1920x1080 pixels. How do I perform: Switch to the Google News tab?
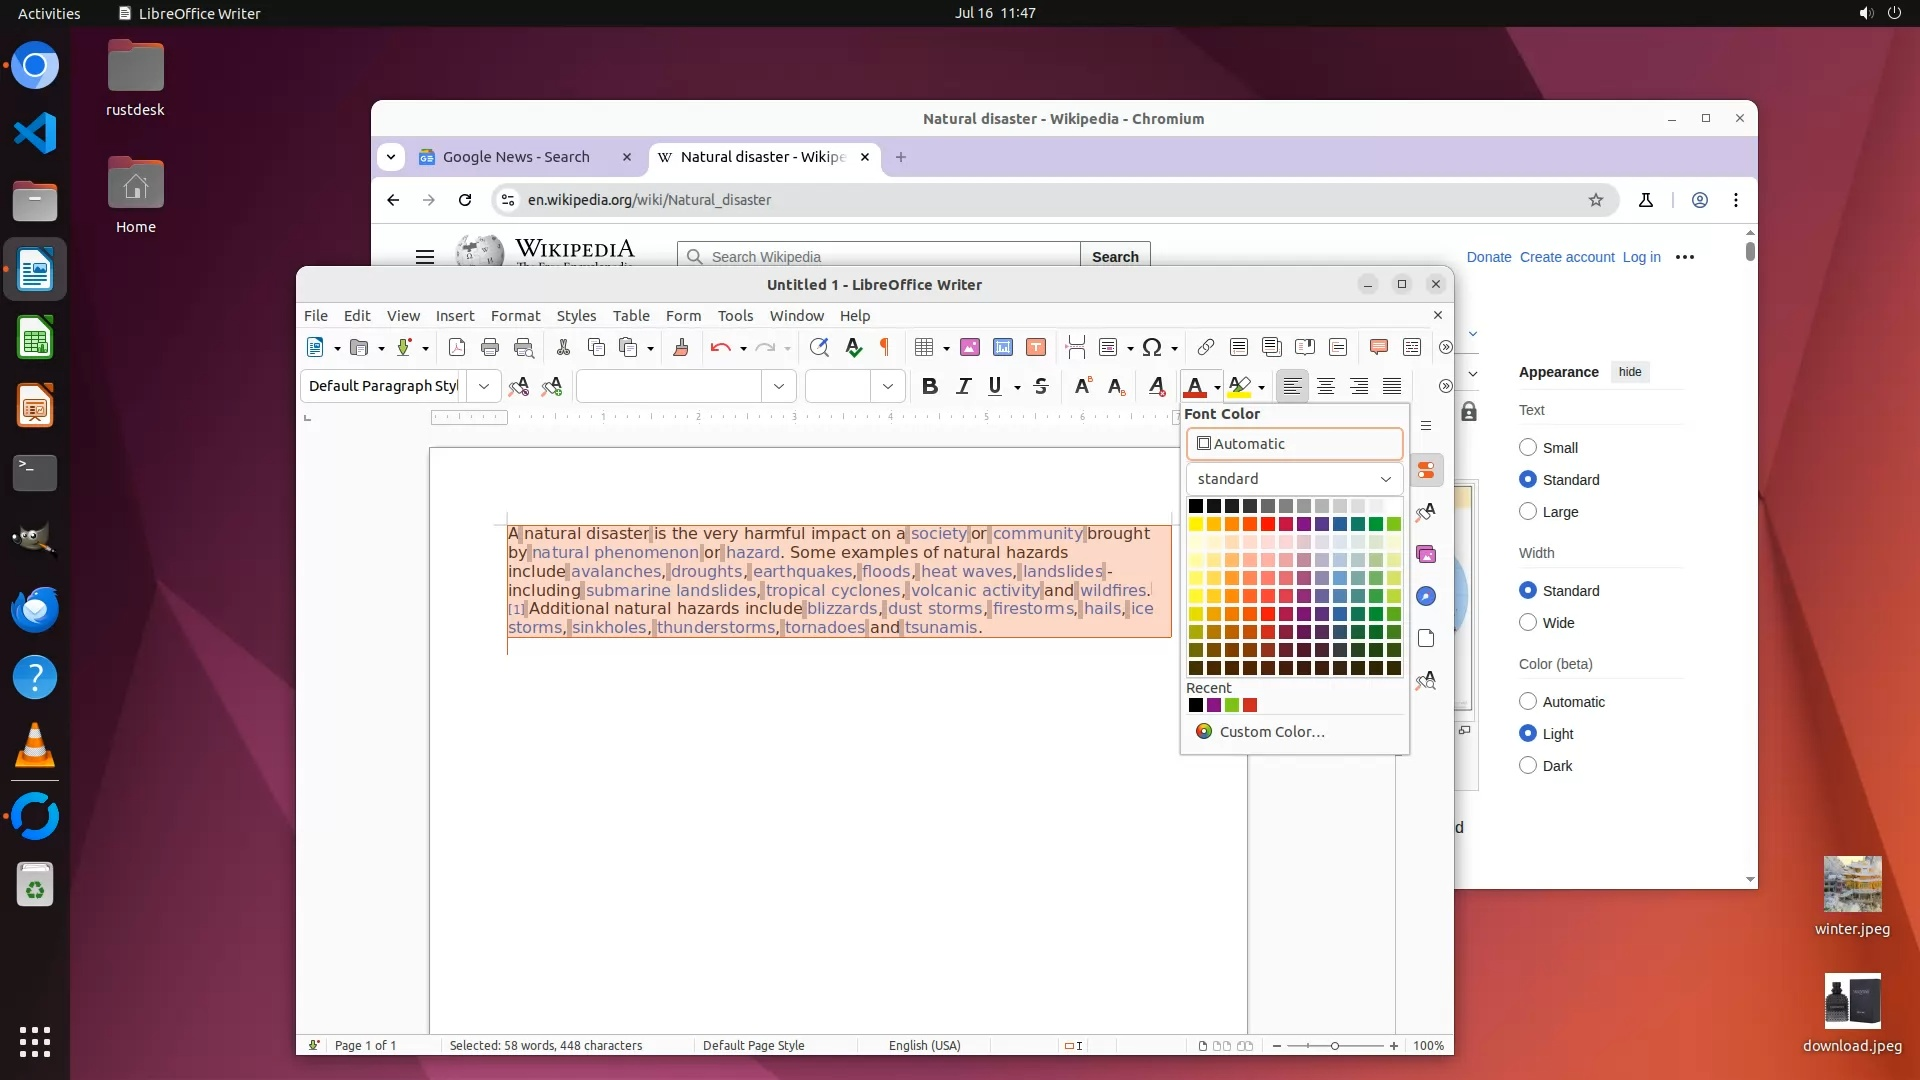click(515, 157)
